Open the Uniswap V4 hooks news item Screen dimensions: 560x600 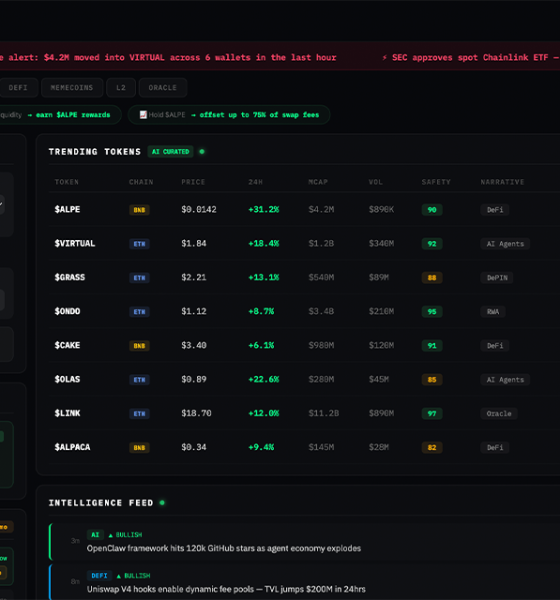[305, 582]
